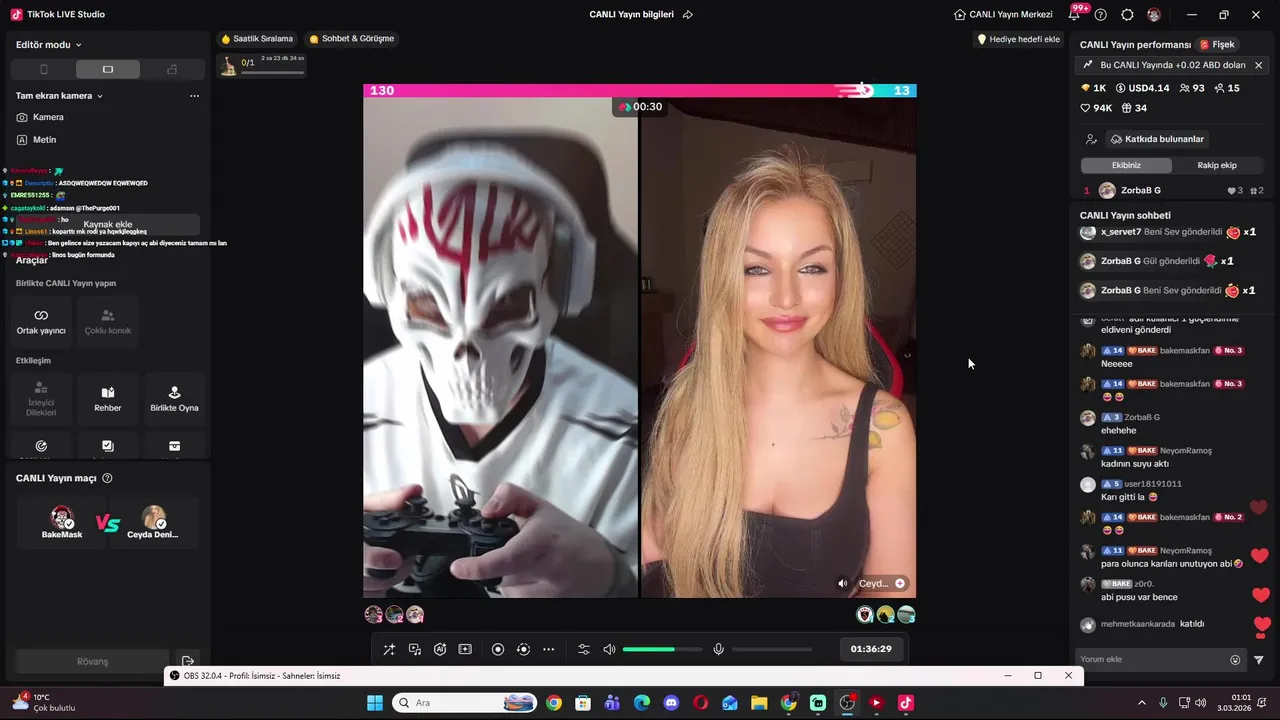
Task: Click the Fişek button
Action: pyautogui.click(x=1217, y=45)
